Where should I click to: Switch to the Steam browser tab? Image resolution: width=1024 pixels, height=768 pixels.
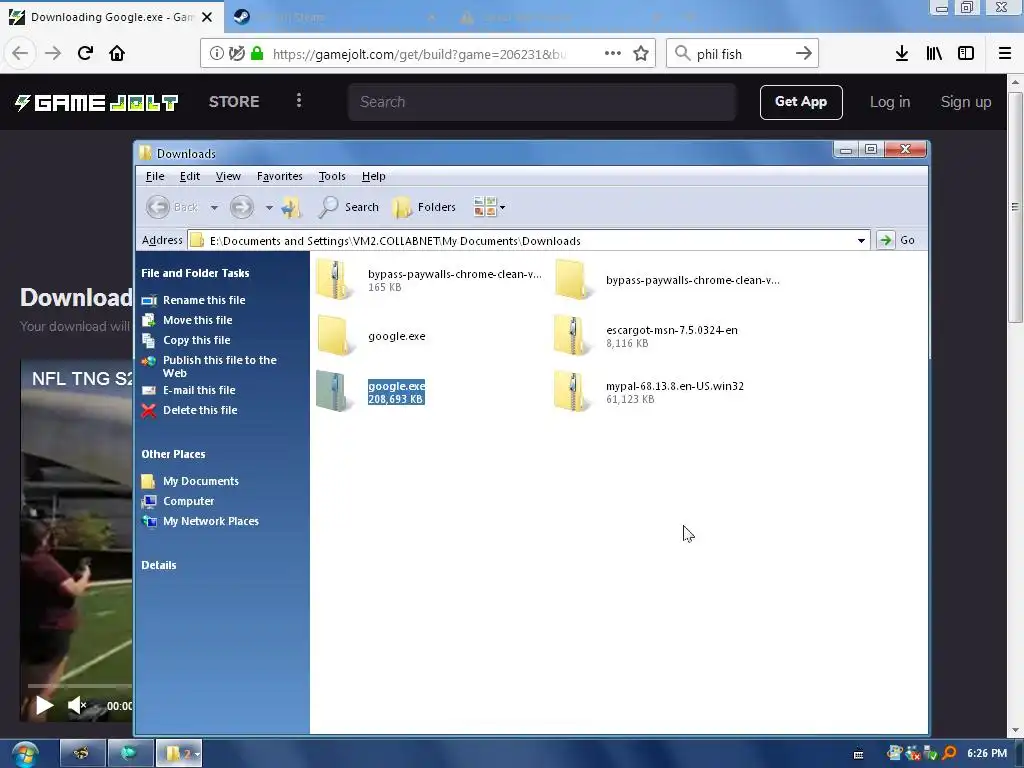pos(333,17)
